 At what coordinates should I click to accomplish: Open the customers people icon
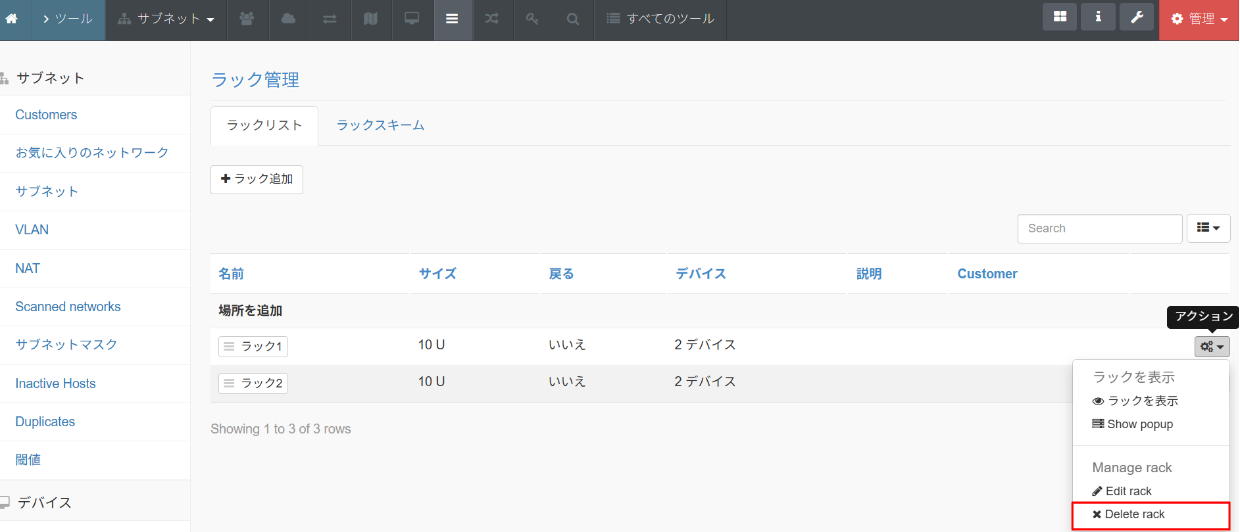click(247, 19)
